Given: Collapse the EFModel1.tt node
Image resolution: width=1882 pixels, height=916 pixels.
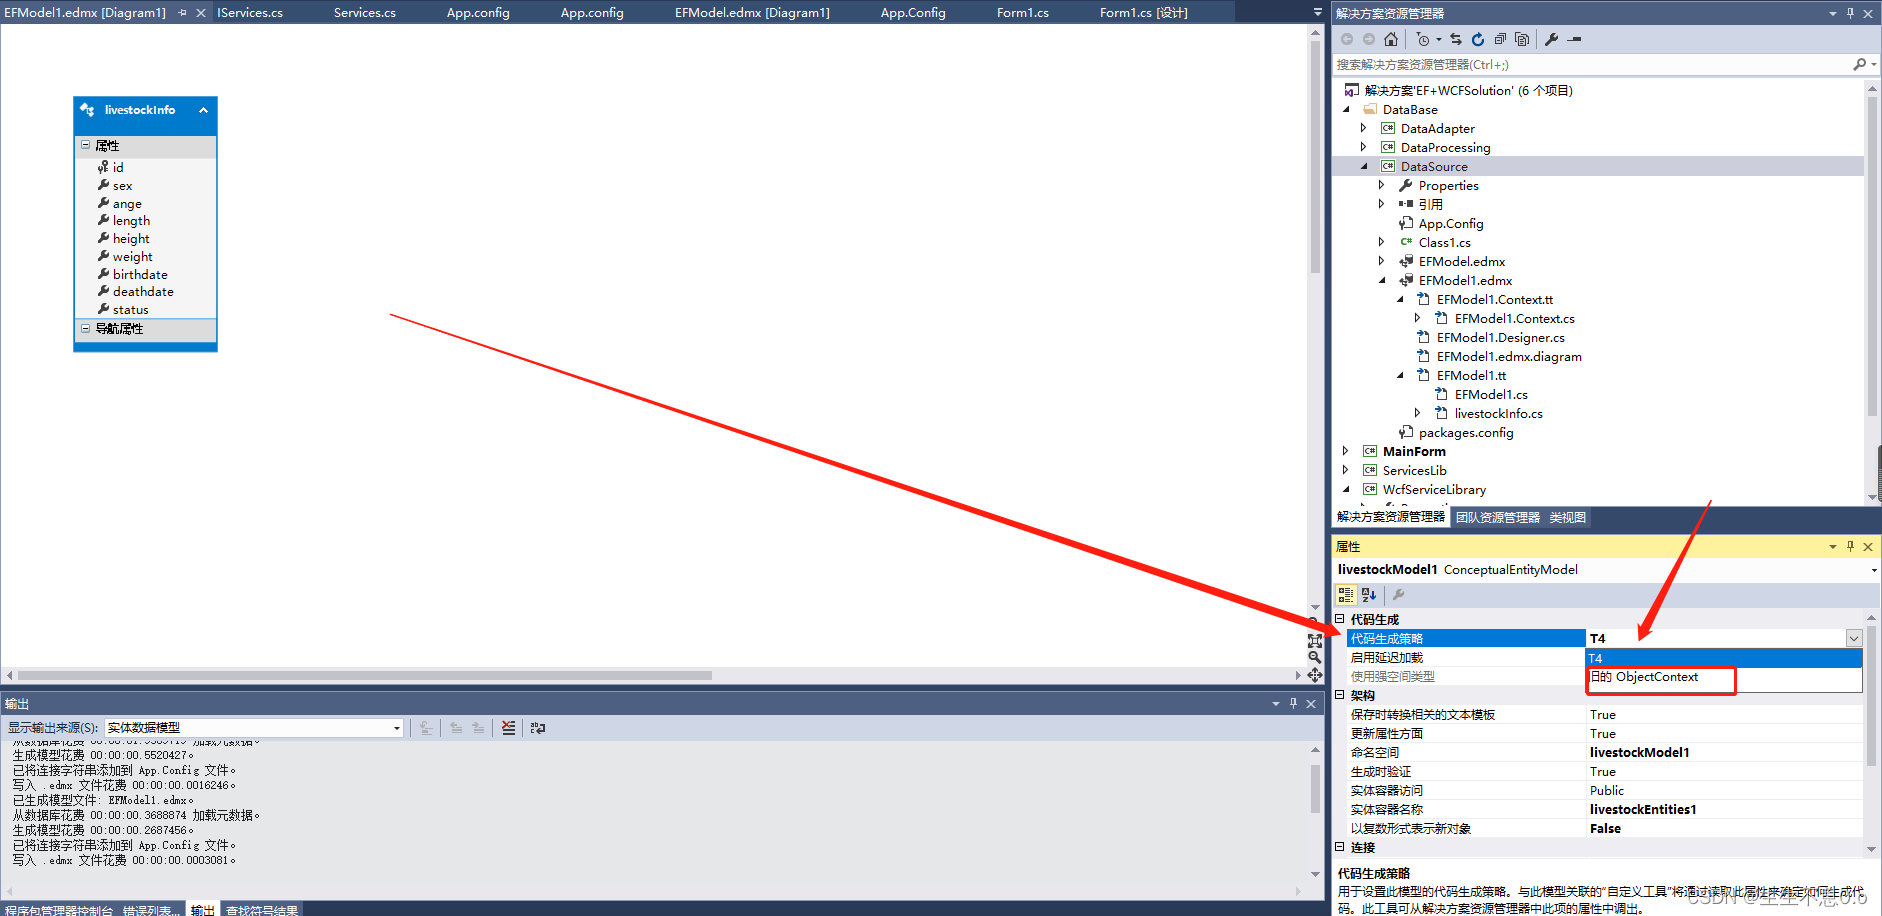Looking at the screenshot, I should click(1400, 375).
